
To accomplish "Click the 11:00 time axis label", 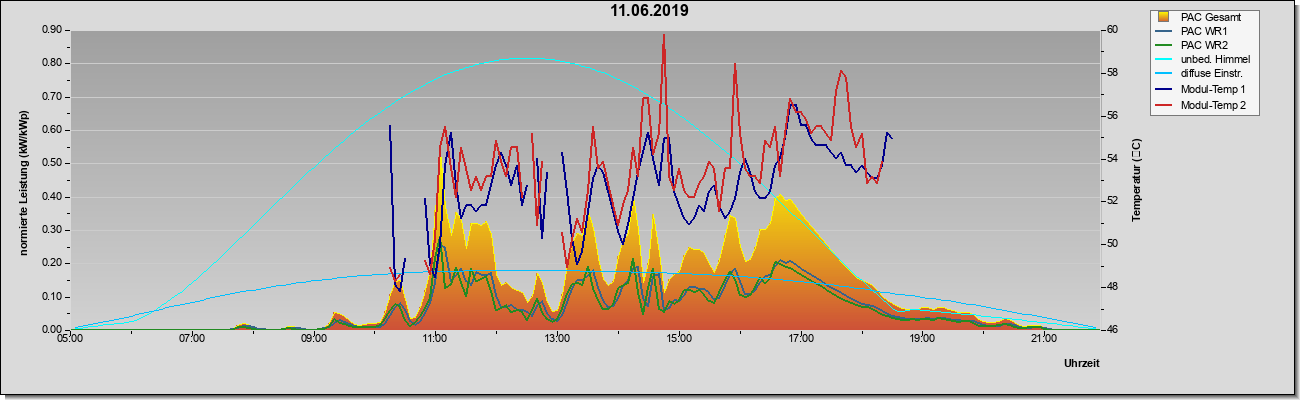I will (435, 339).
